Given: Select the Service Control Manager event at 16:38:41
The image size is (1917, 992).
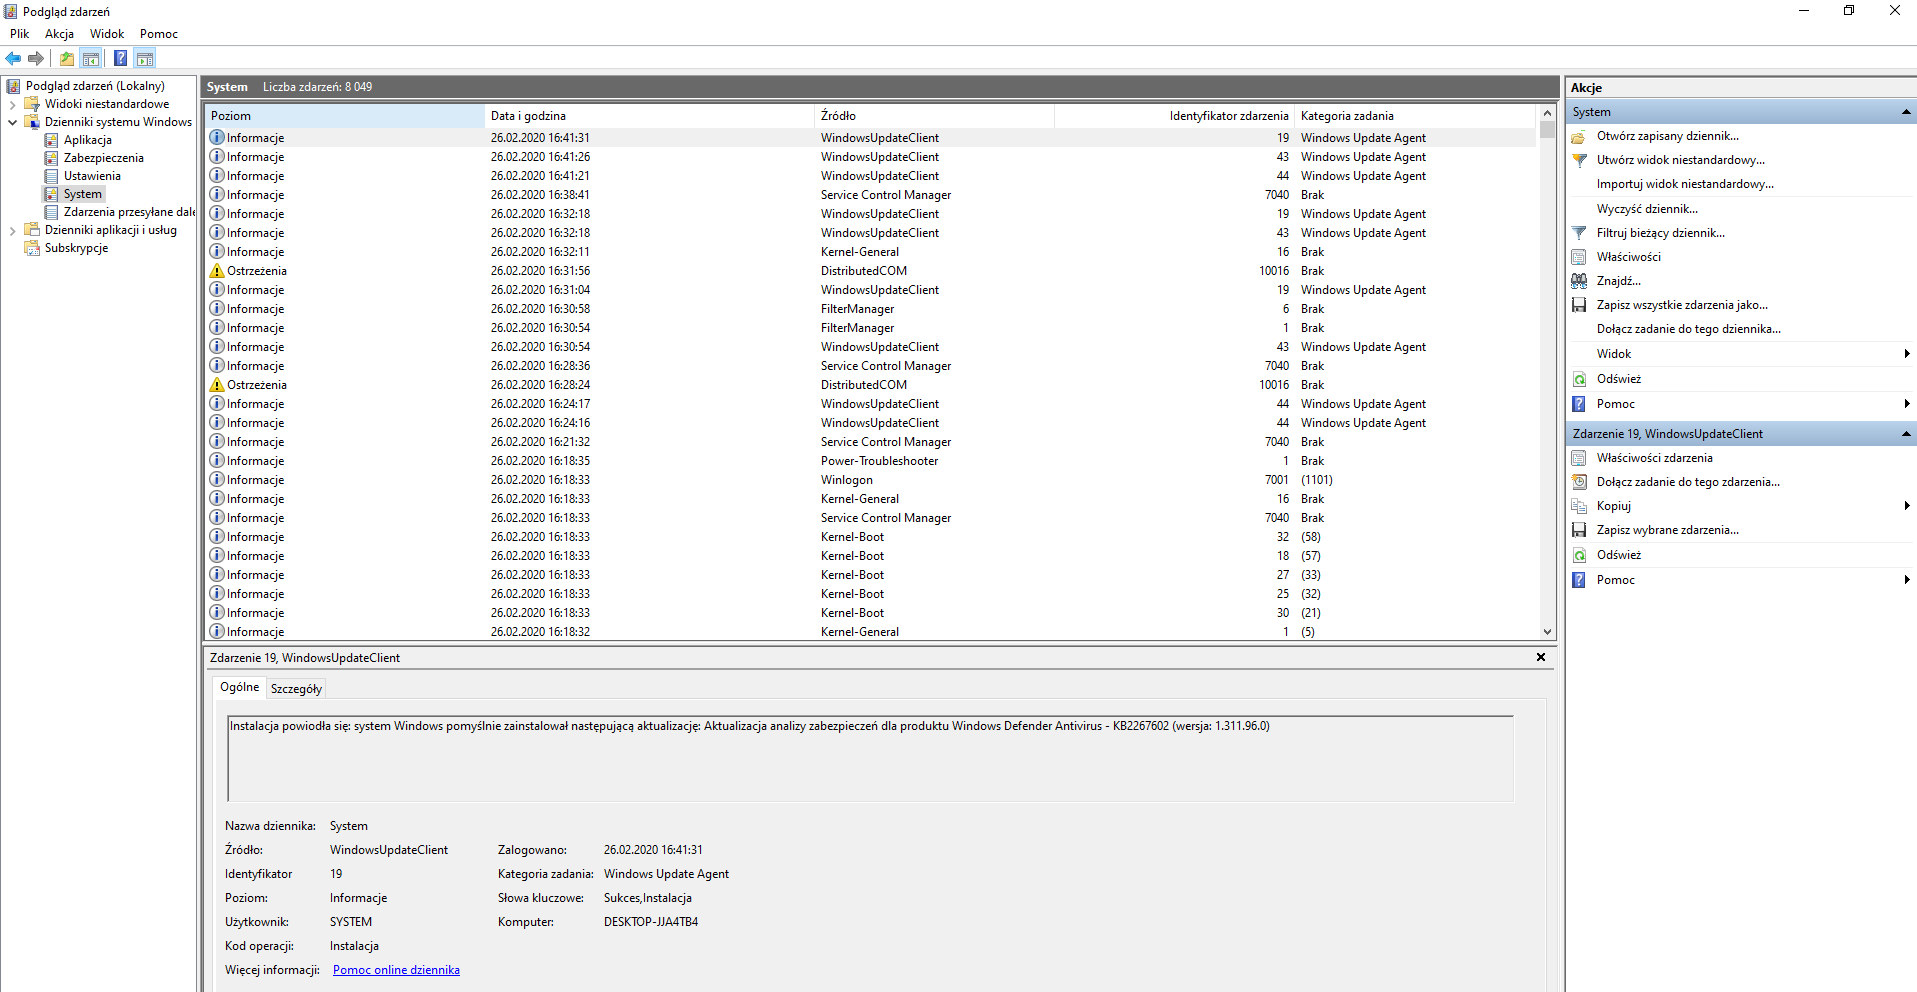Looking at the screenshot, I should (870, 195).
